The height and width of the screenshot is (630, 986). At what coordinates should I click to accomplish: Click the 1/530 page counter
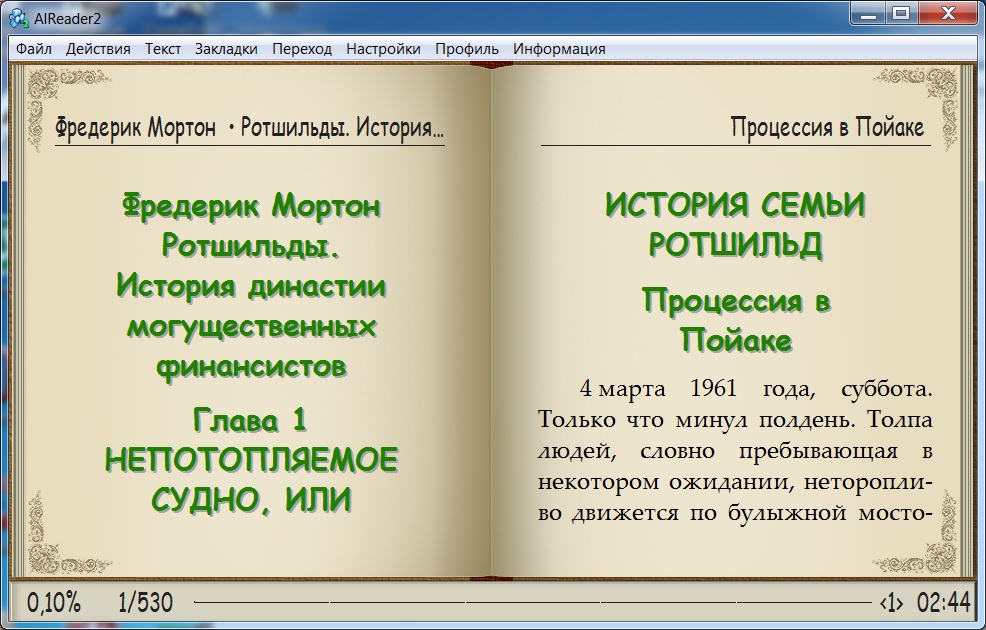tap(145, 602)
